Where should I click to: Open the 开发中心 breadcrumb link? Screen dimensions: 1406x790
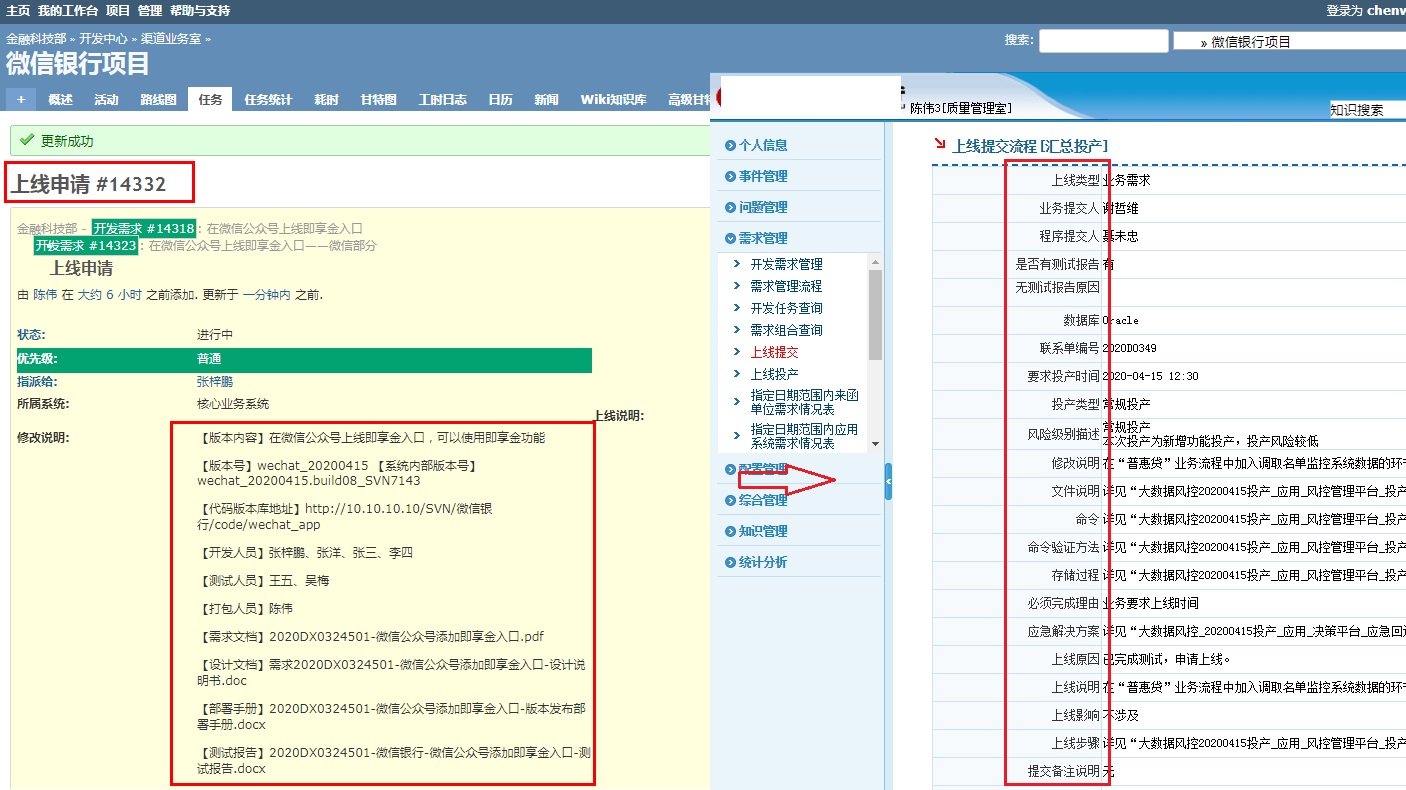pos(104,38)
